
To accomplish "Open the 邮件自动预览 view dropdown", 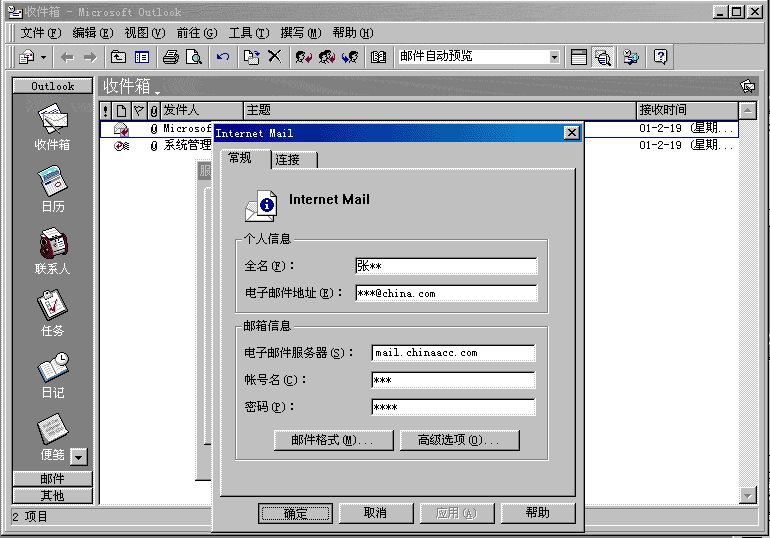I will [x=554, y=57].
